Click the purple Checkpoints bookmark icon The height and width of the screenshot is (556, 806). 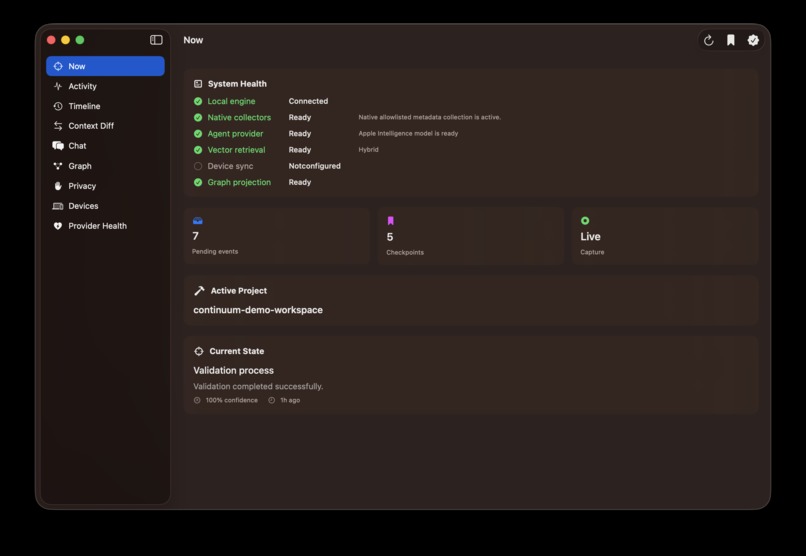tap(391, 221)
